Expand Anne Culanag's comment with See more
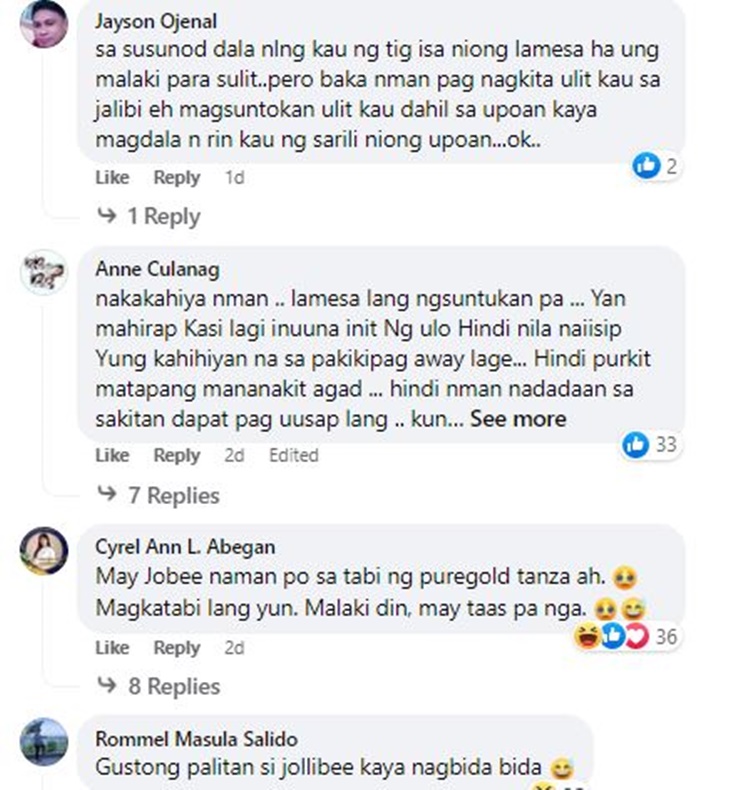The height and width of the screenshot is (790, 750). [x=518, y=419]
